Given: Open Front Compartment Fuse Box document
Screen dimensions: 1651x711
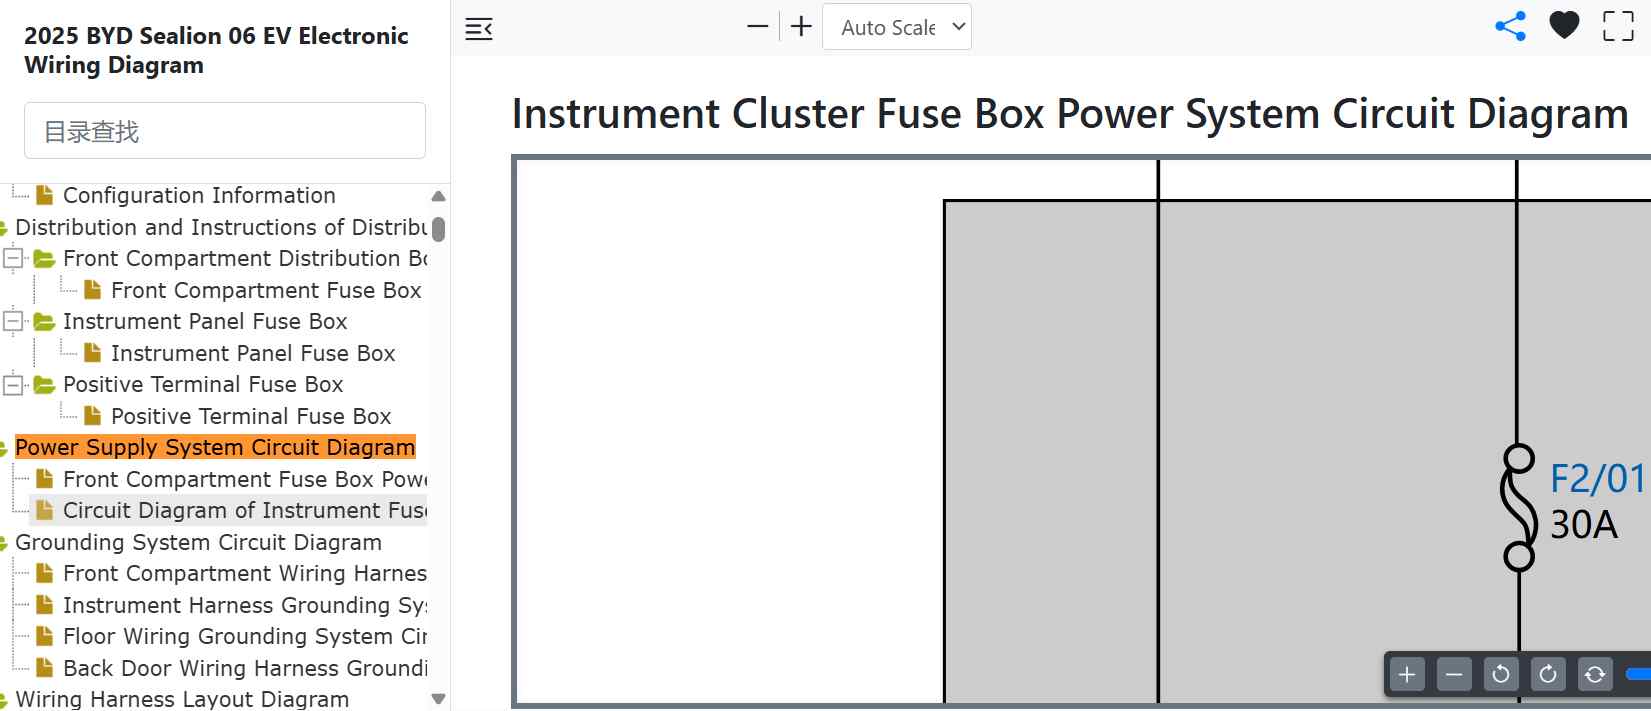Looking at the screenshot, I should 266,290.
